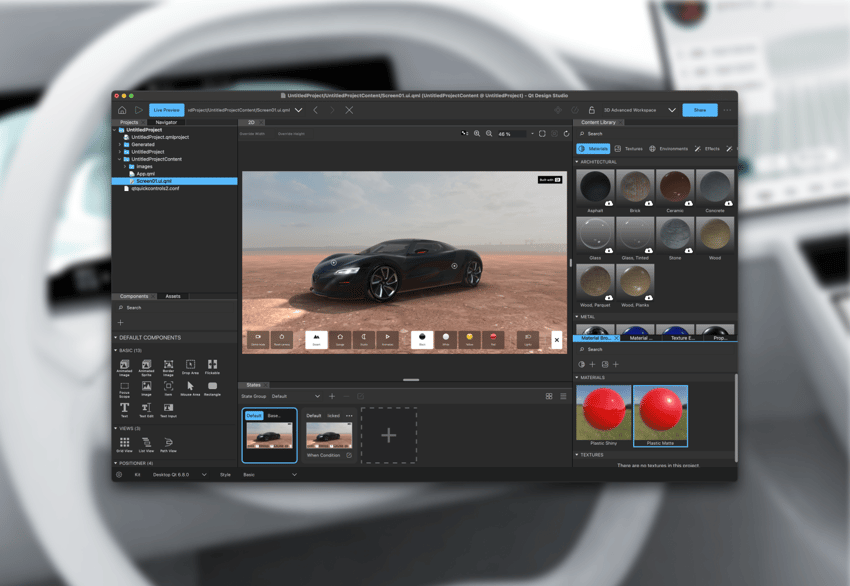Viewport: 850px width, 586px height.
Task: Click the zoom-in magnifier above the canvas
Action: pos(477,133)
